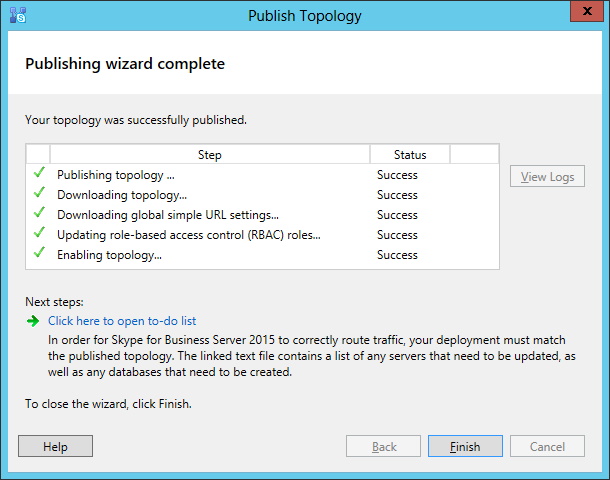Click the Finish button
The image size is (610, 480).
465,446
